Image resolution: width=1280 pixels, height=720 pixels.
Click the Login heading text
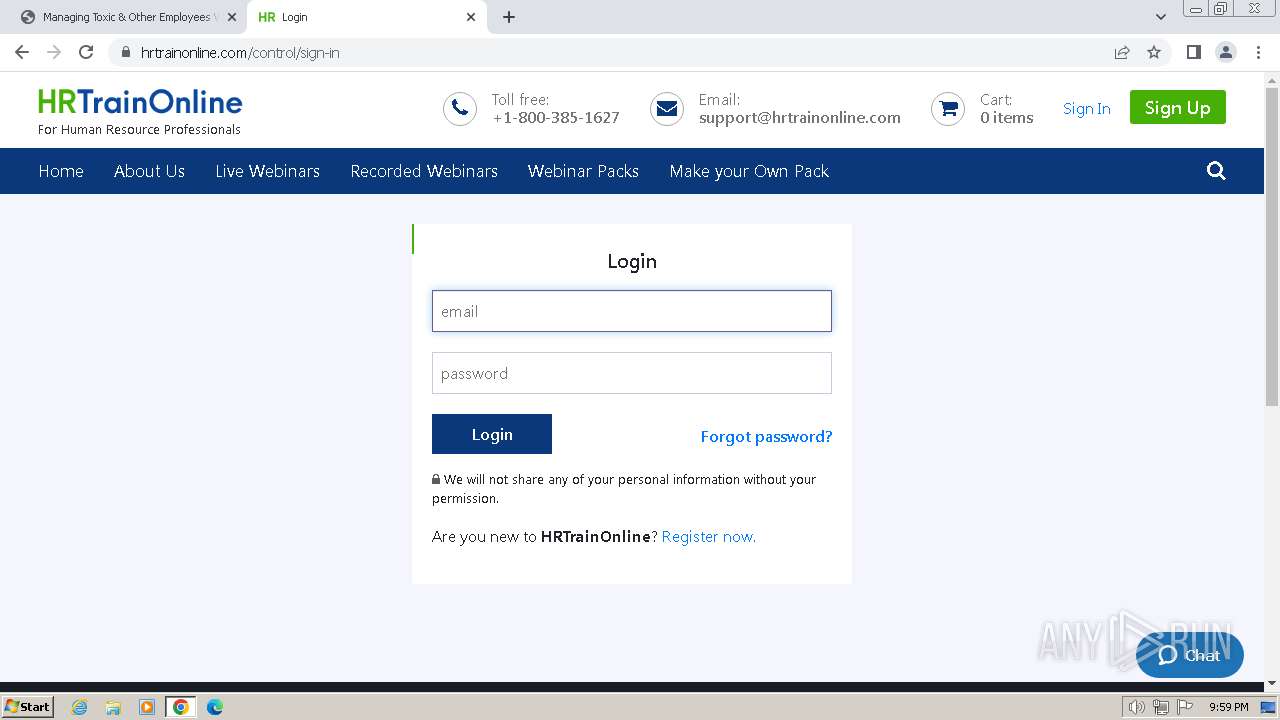point(632,261)
